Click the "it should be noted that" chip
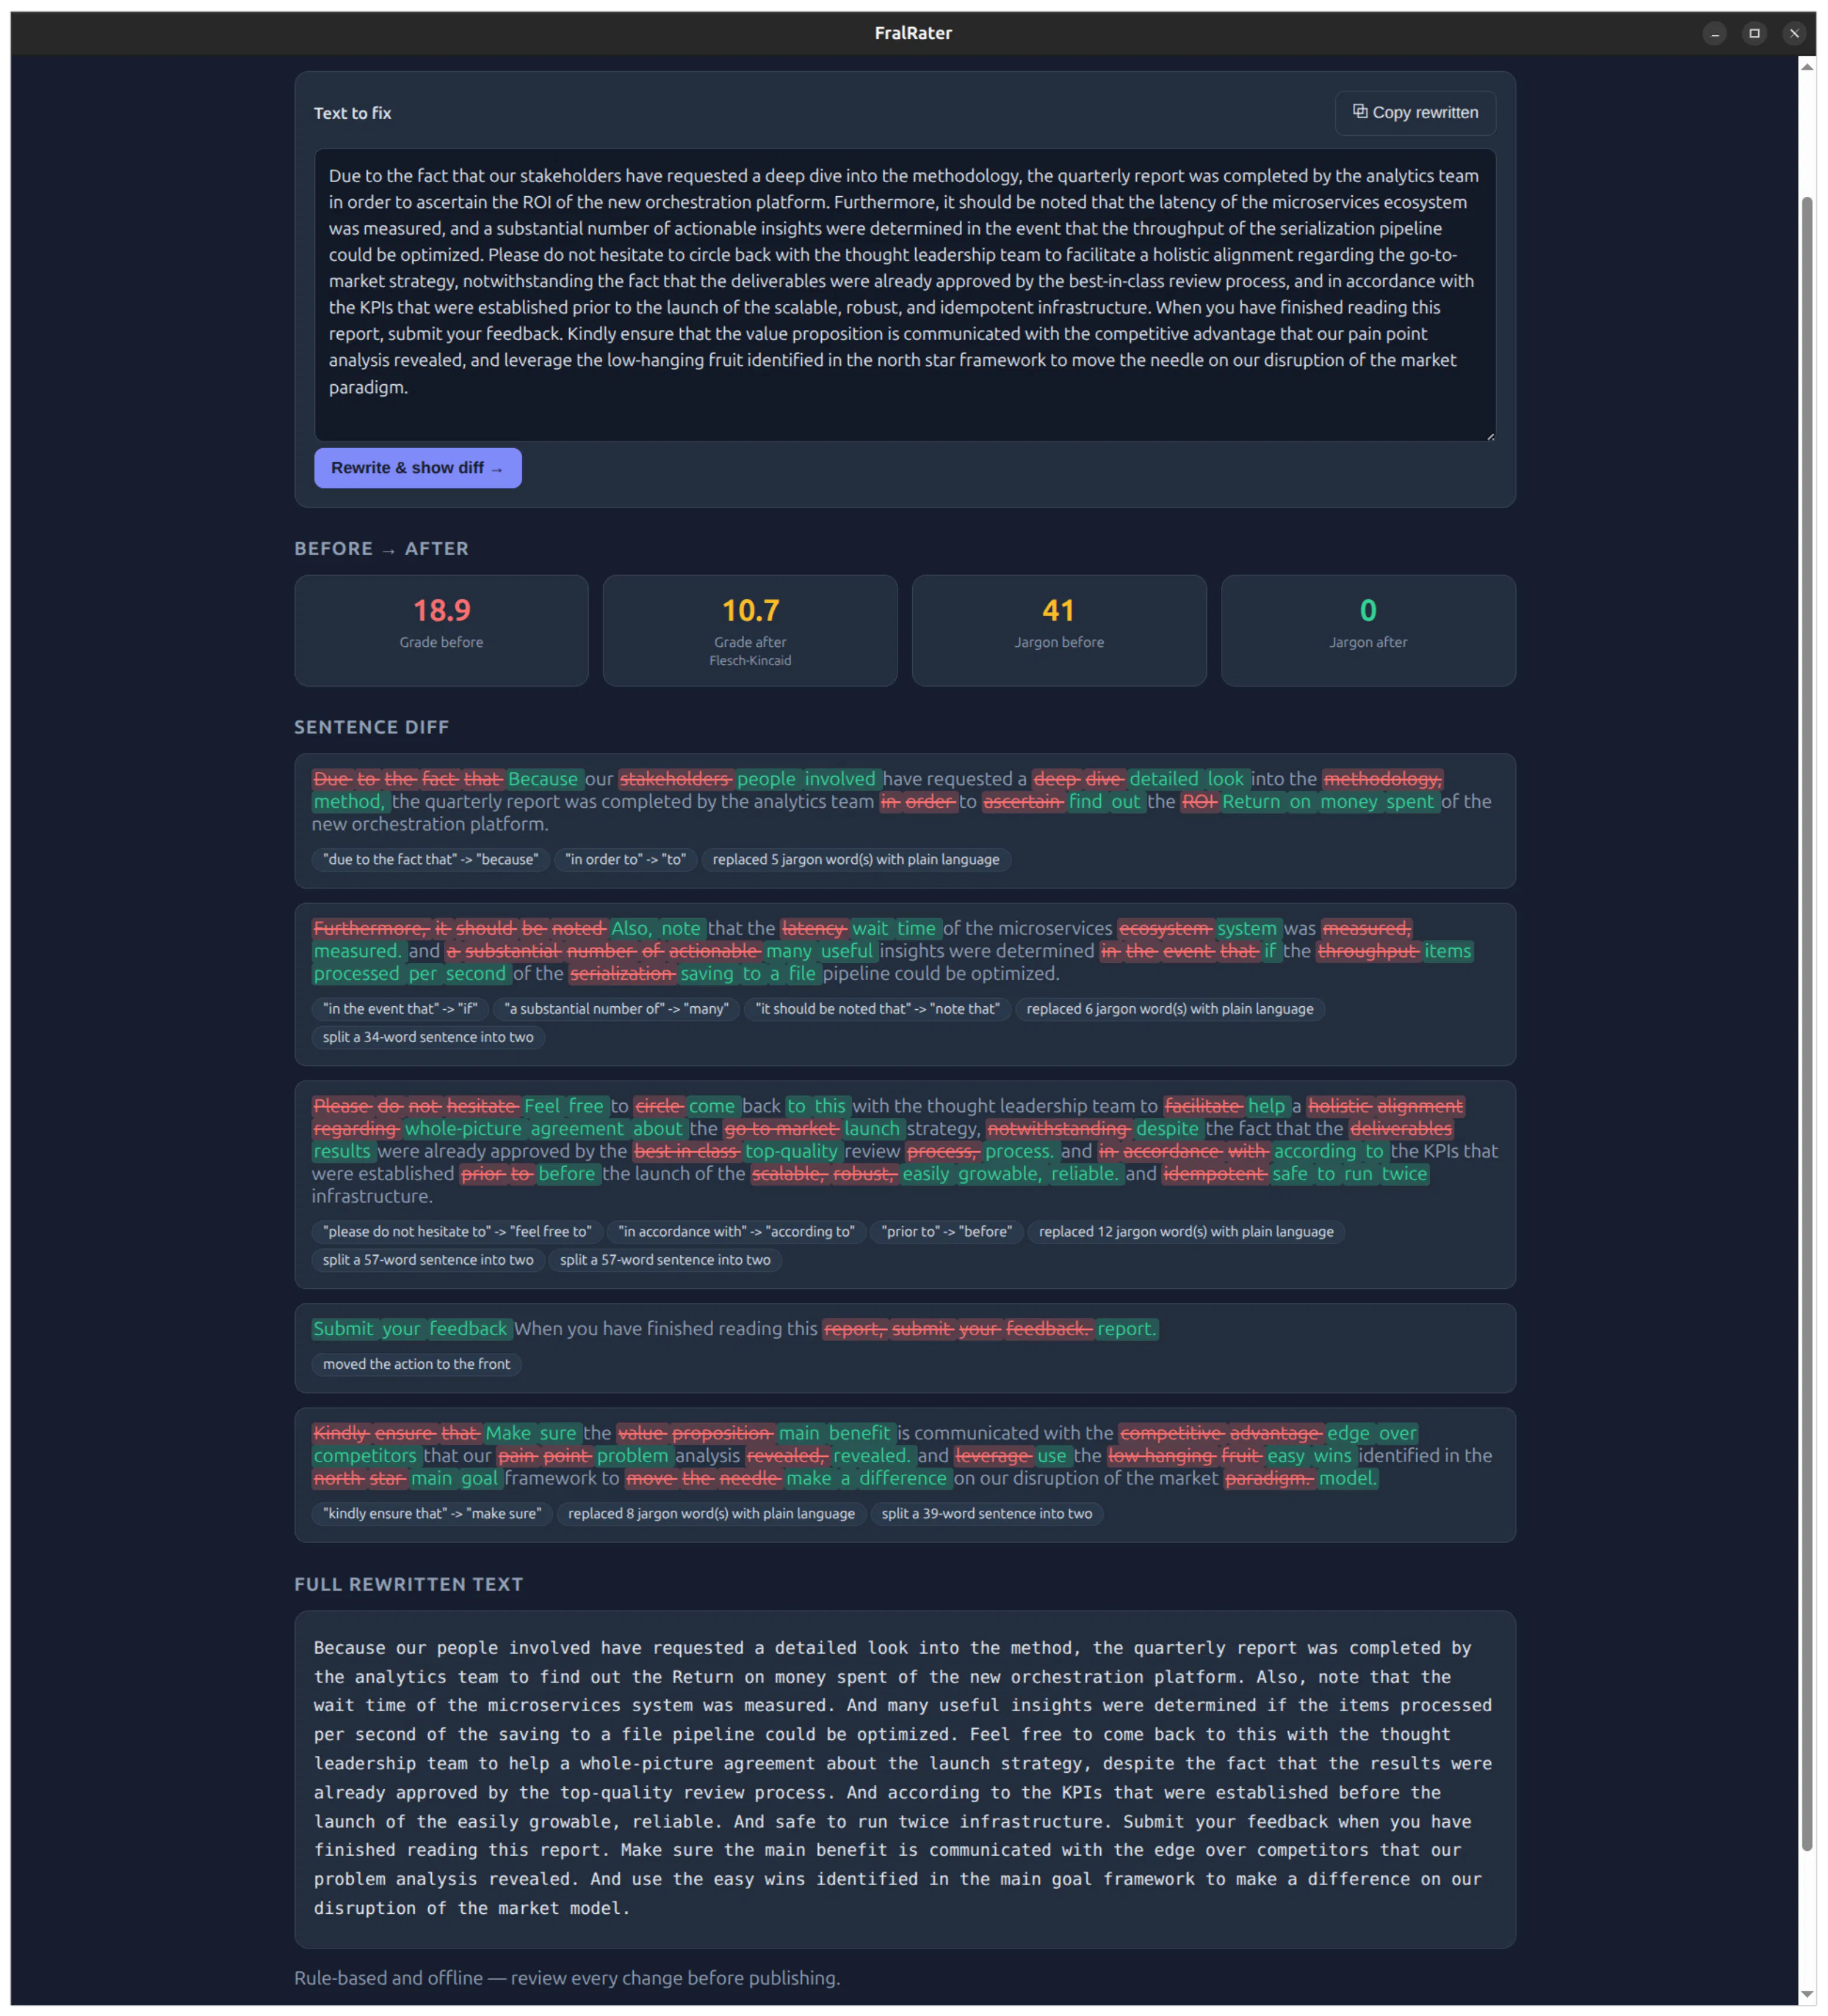Viewport: 1828px width, 2016px height. click(877, 1009)
